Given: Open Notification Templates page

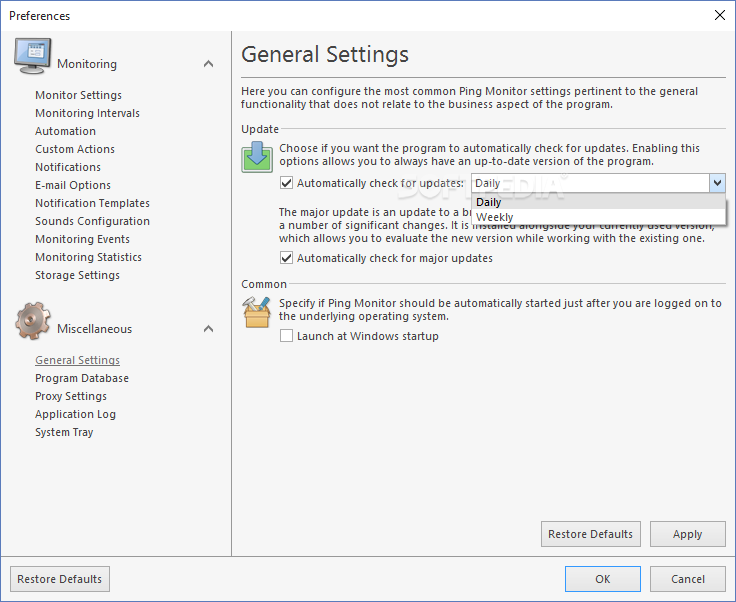Looking at the screenshot, I should tap(92, 203).
